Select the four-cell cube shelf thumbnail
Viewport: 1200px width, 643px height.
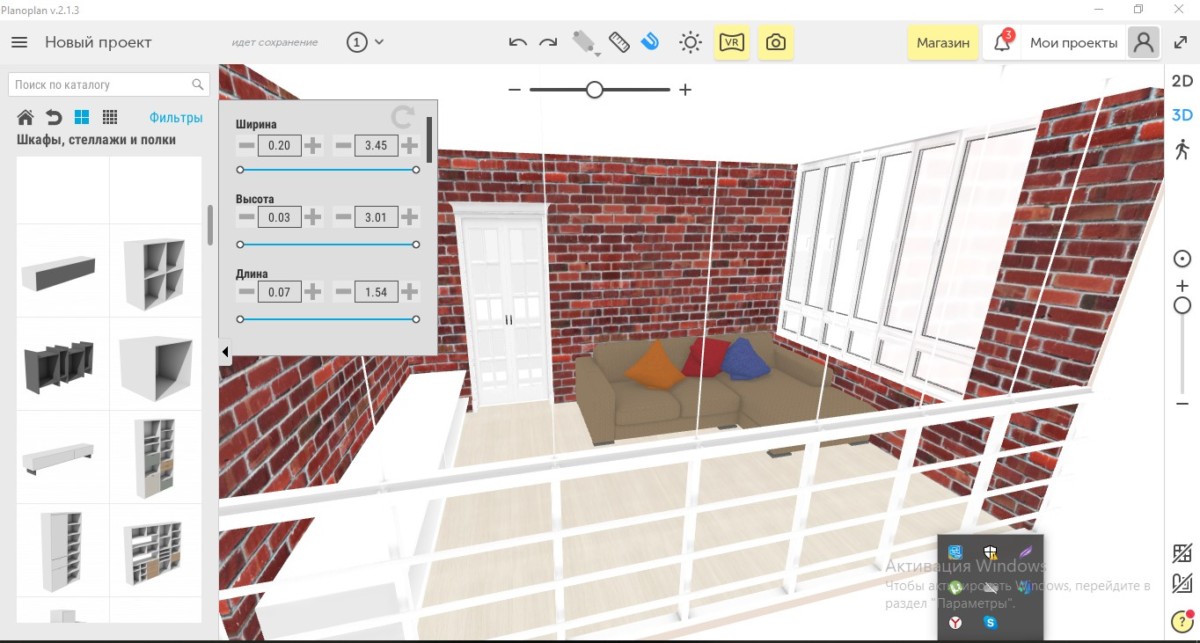pos(155,272)
